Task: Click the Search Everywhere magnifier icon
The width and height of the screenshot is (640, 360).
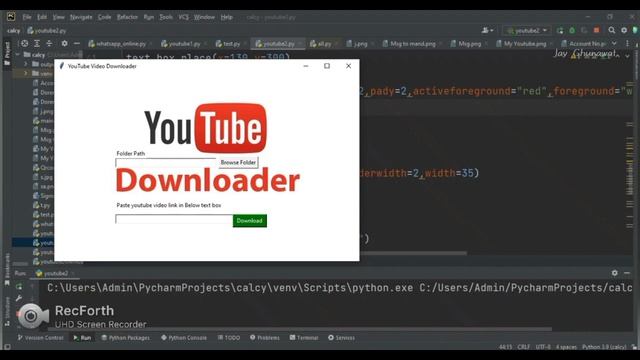Action: [611, 31]
